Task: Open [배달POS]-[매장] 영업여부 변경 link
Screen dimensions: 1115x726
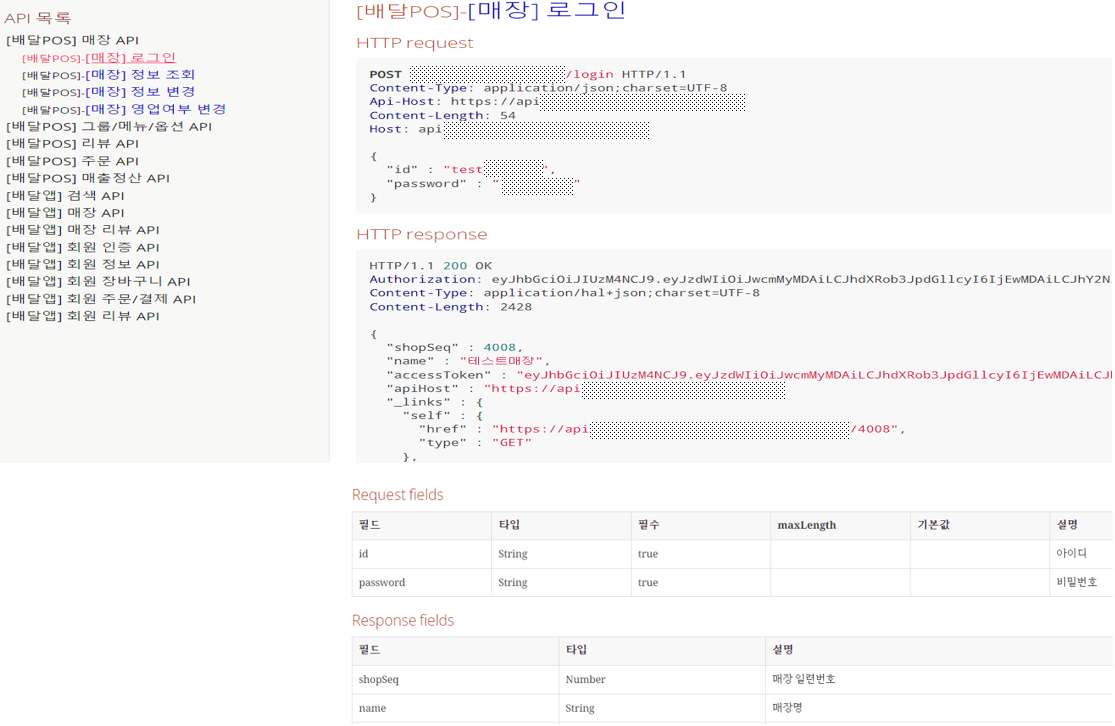Action: pos(124,110)
